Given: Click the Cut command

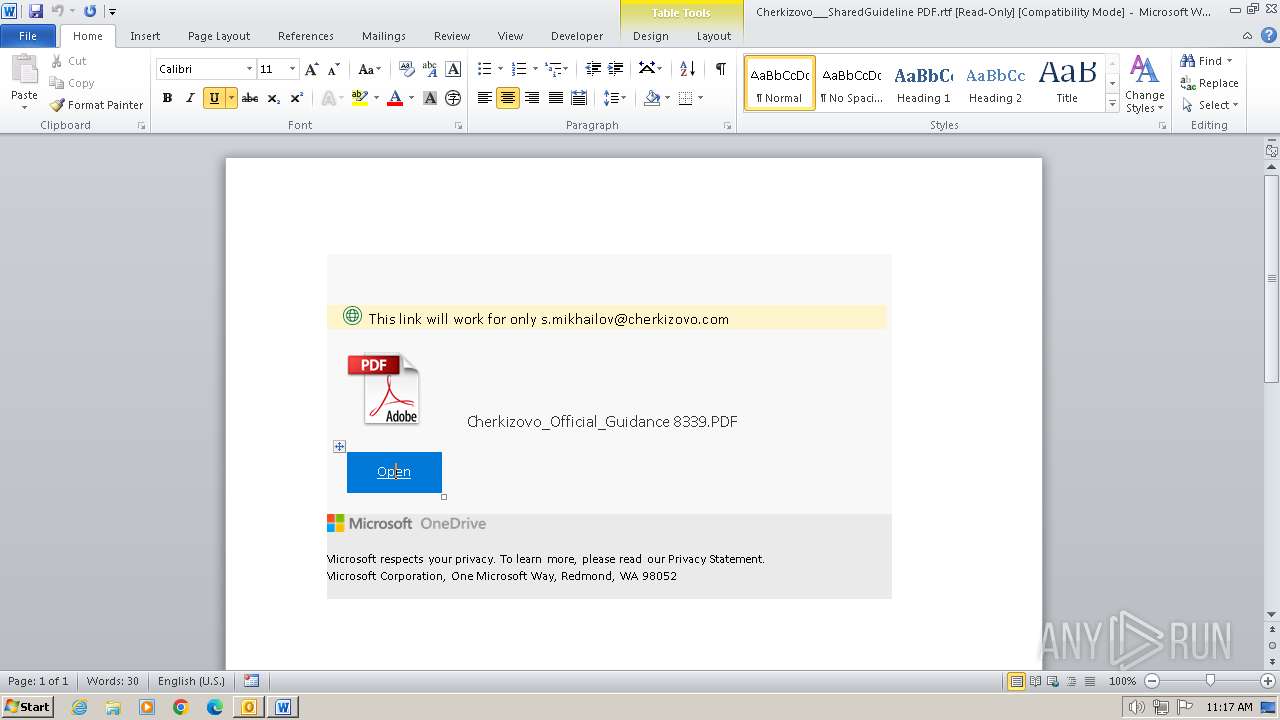Looking at the screenshot, I should tap(69, 61).
